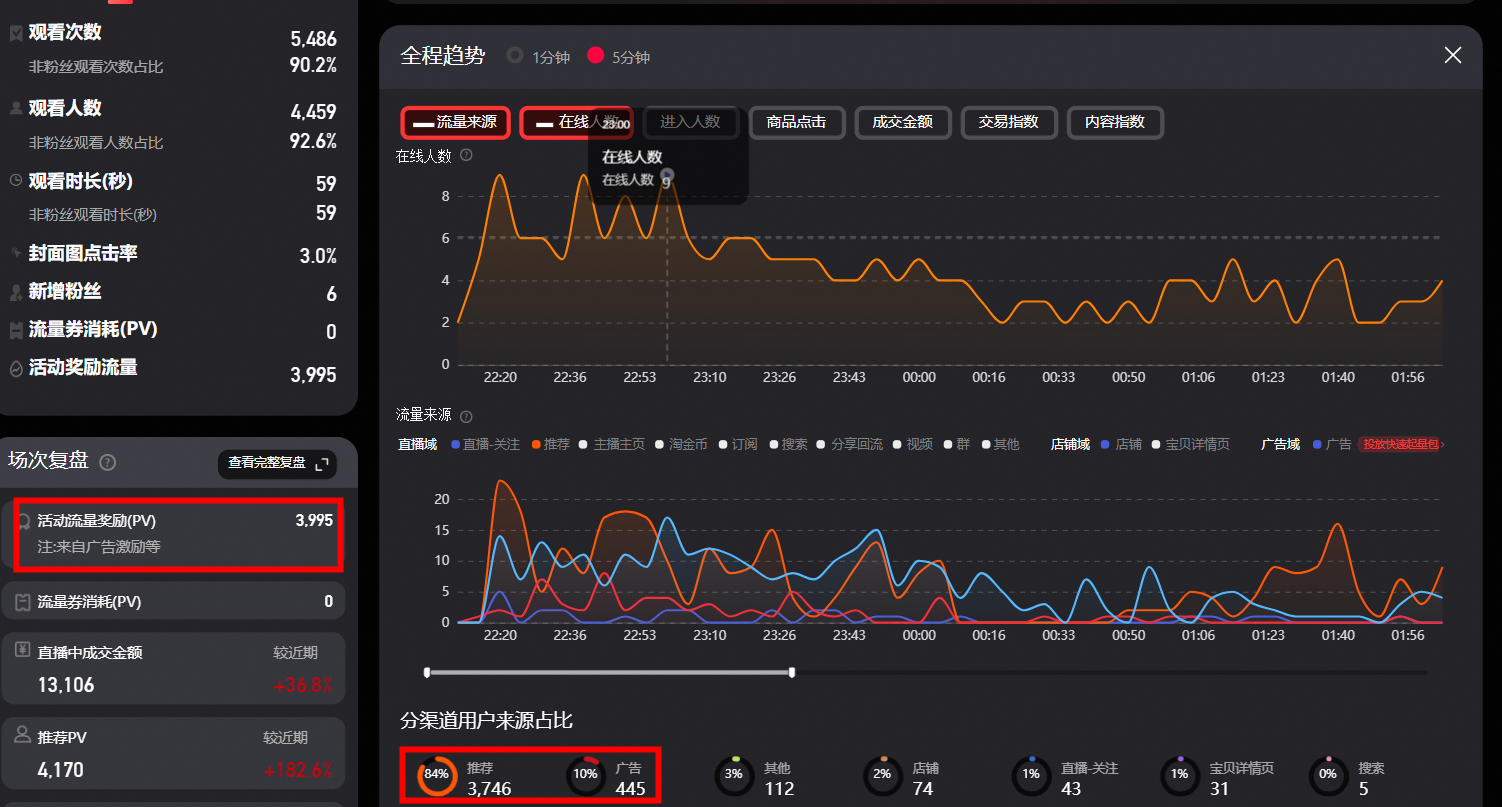Viewport: 1502px width, 807px height.
Task: Open the 查看完整复盘 full review
Action: [277, 464]
